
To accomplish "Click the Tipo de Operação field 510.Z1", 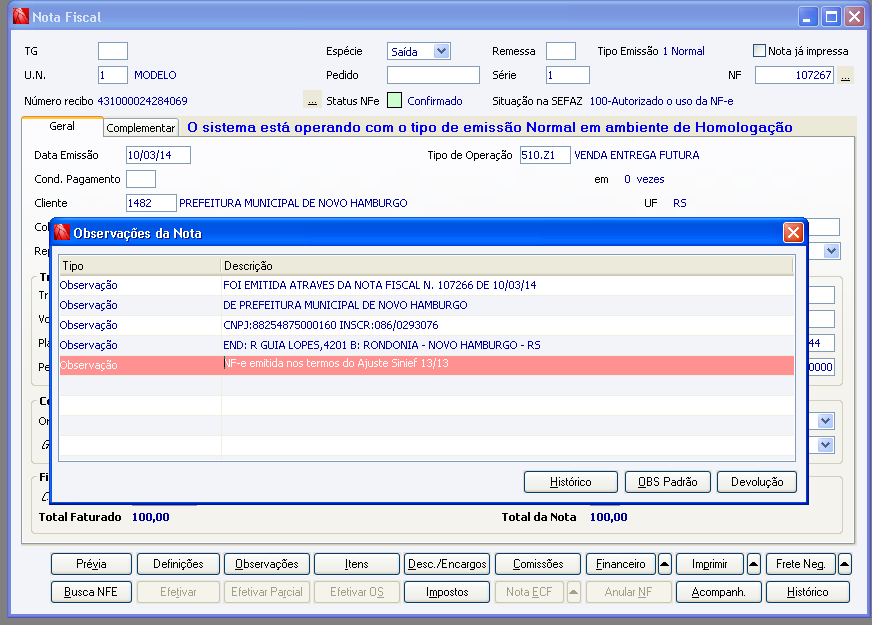I will click(545, 155).
